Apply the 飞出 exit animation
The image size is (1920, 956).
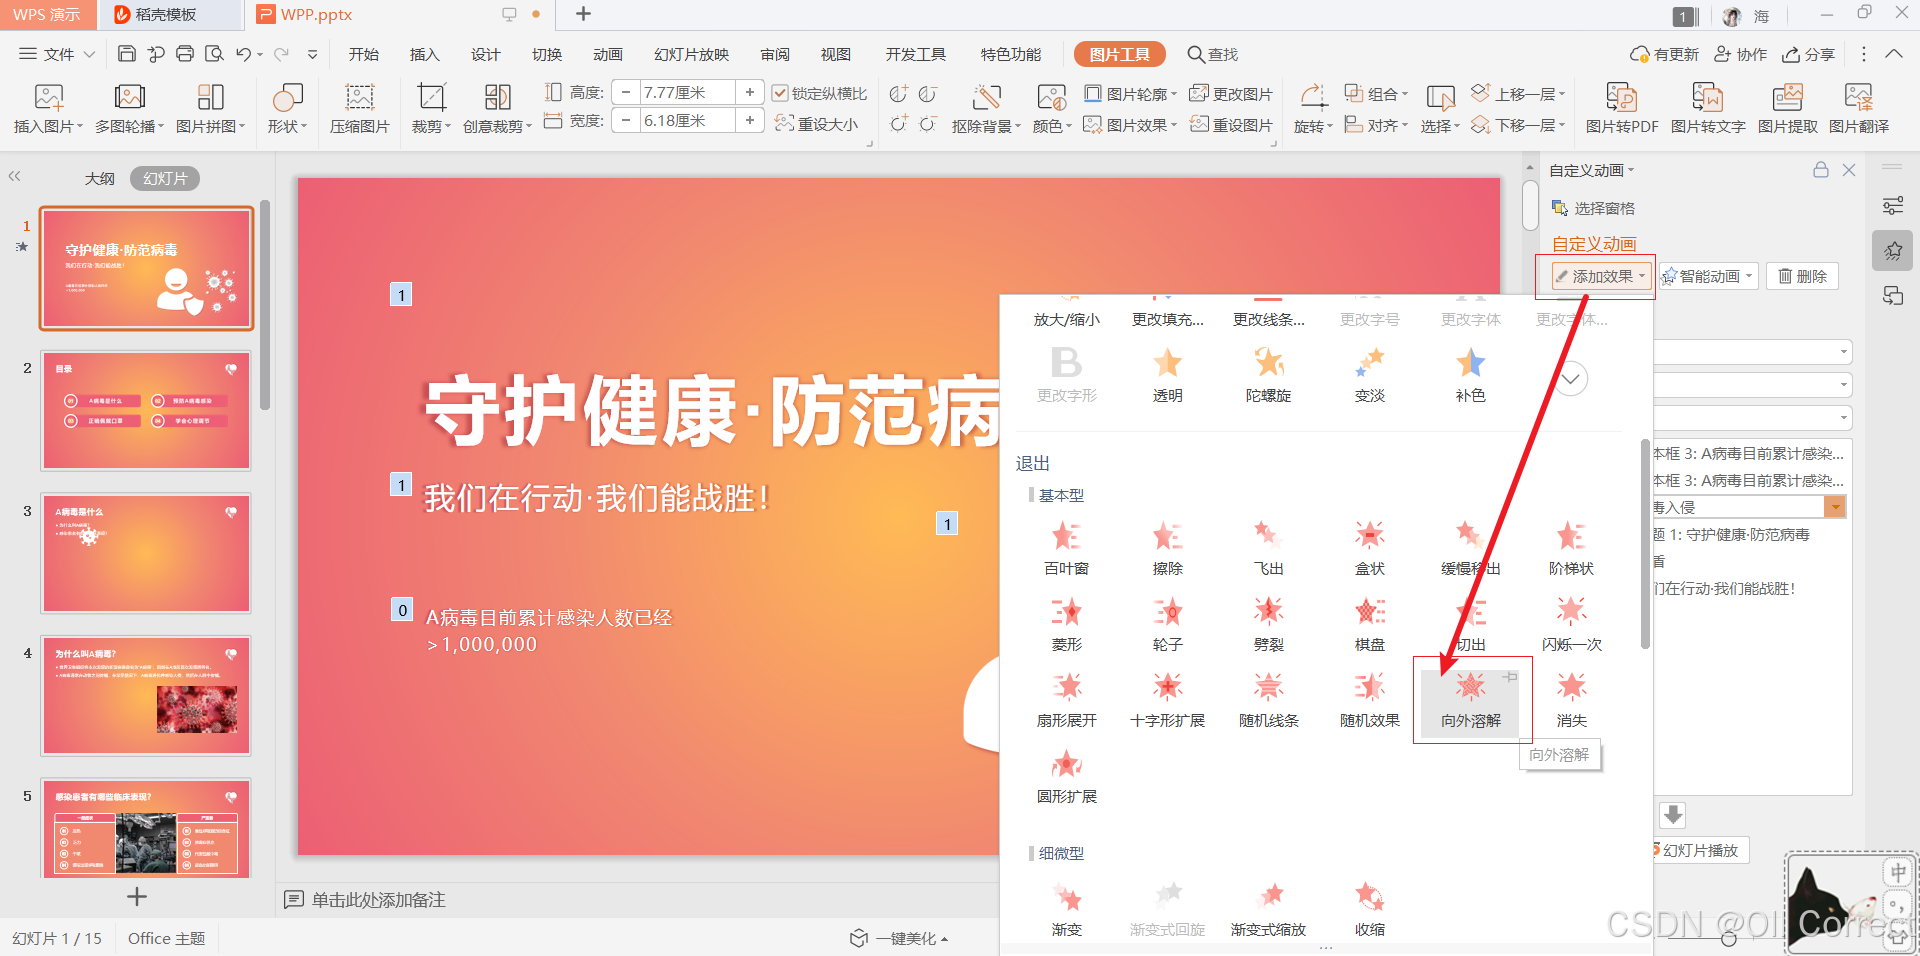pyautogui.click(x=1268, y=548)
